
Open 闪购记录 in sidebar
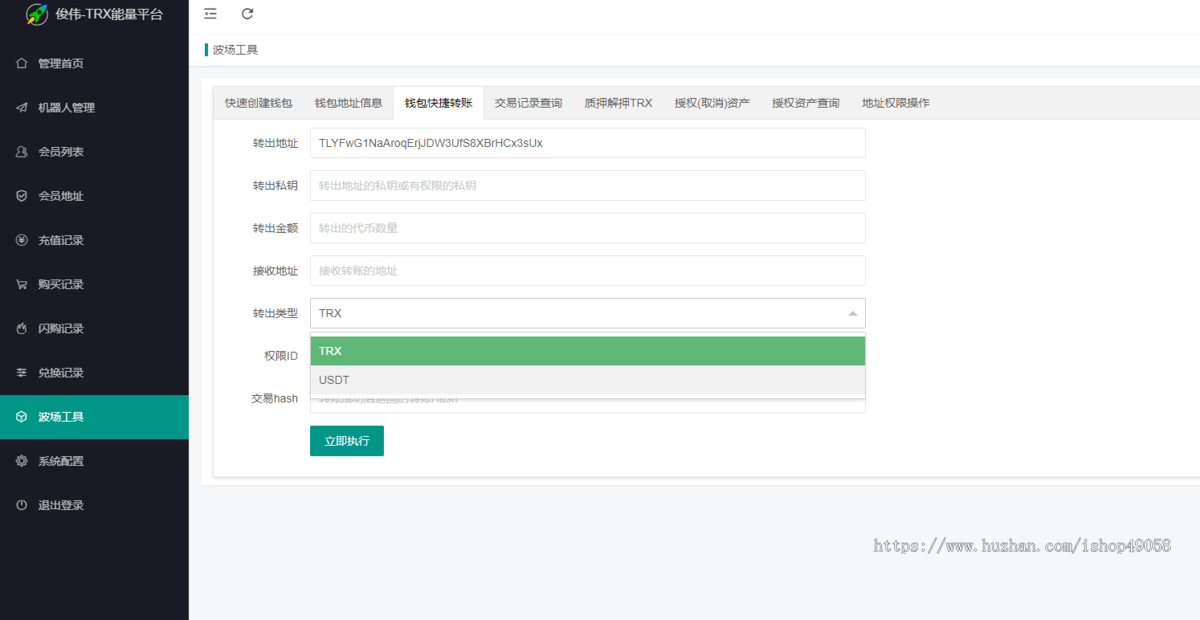tap(94, 328)
